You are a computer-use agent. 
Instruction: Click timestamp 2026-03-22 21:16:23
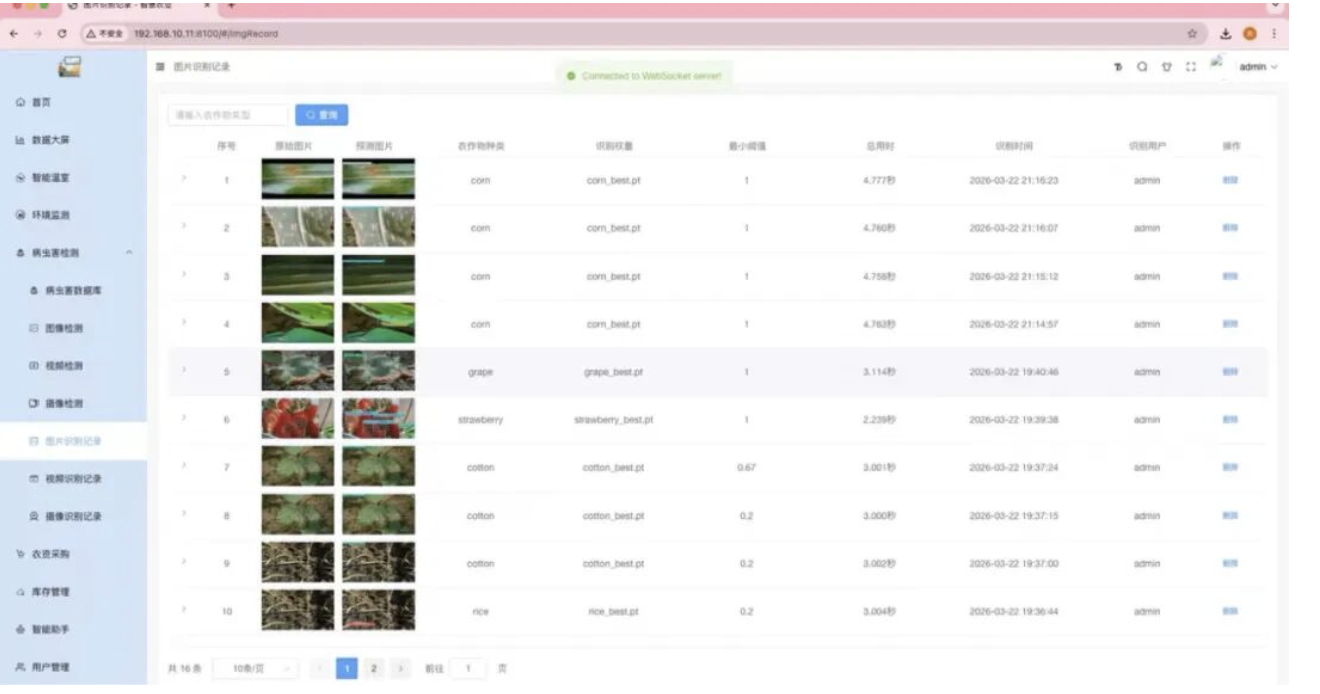coord(1013,180)
